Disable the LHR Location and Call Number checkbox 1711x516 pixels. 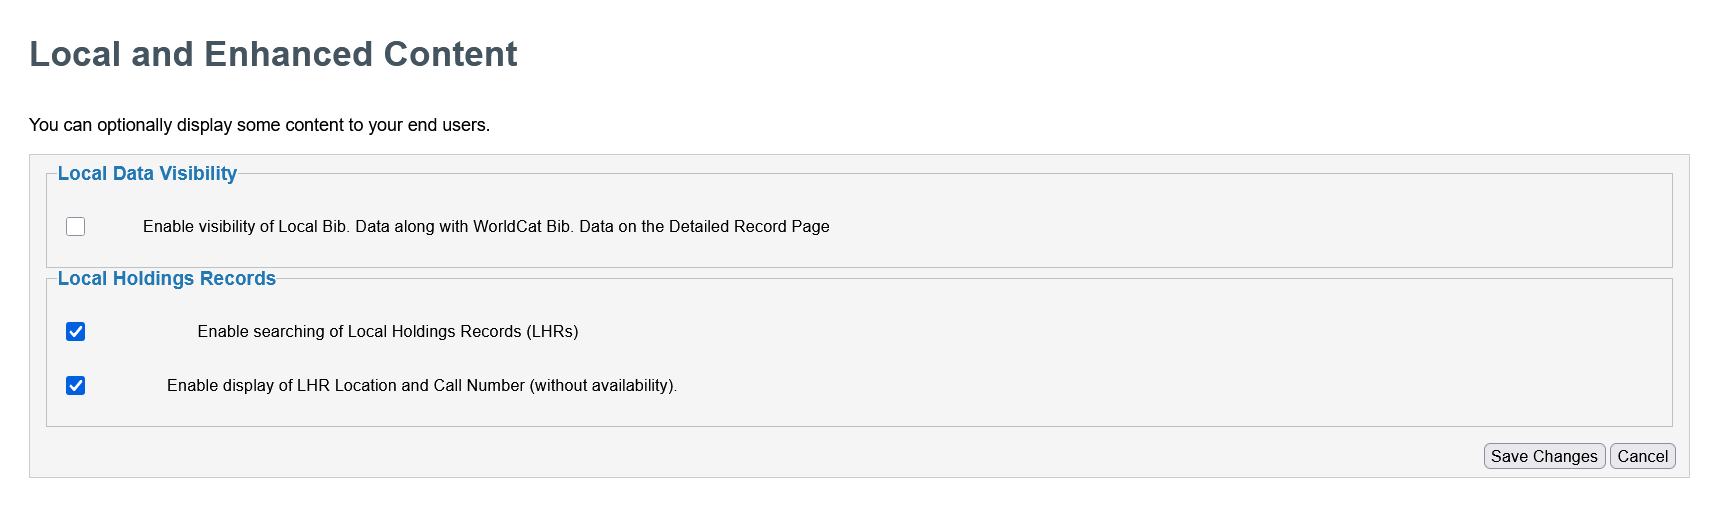pos(76,386)
